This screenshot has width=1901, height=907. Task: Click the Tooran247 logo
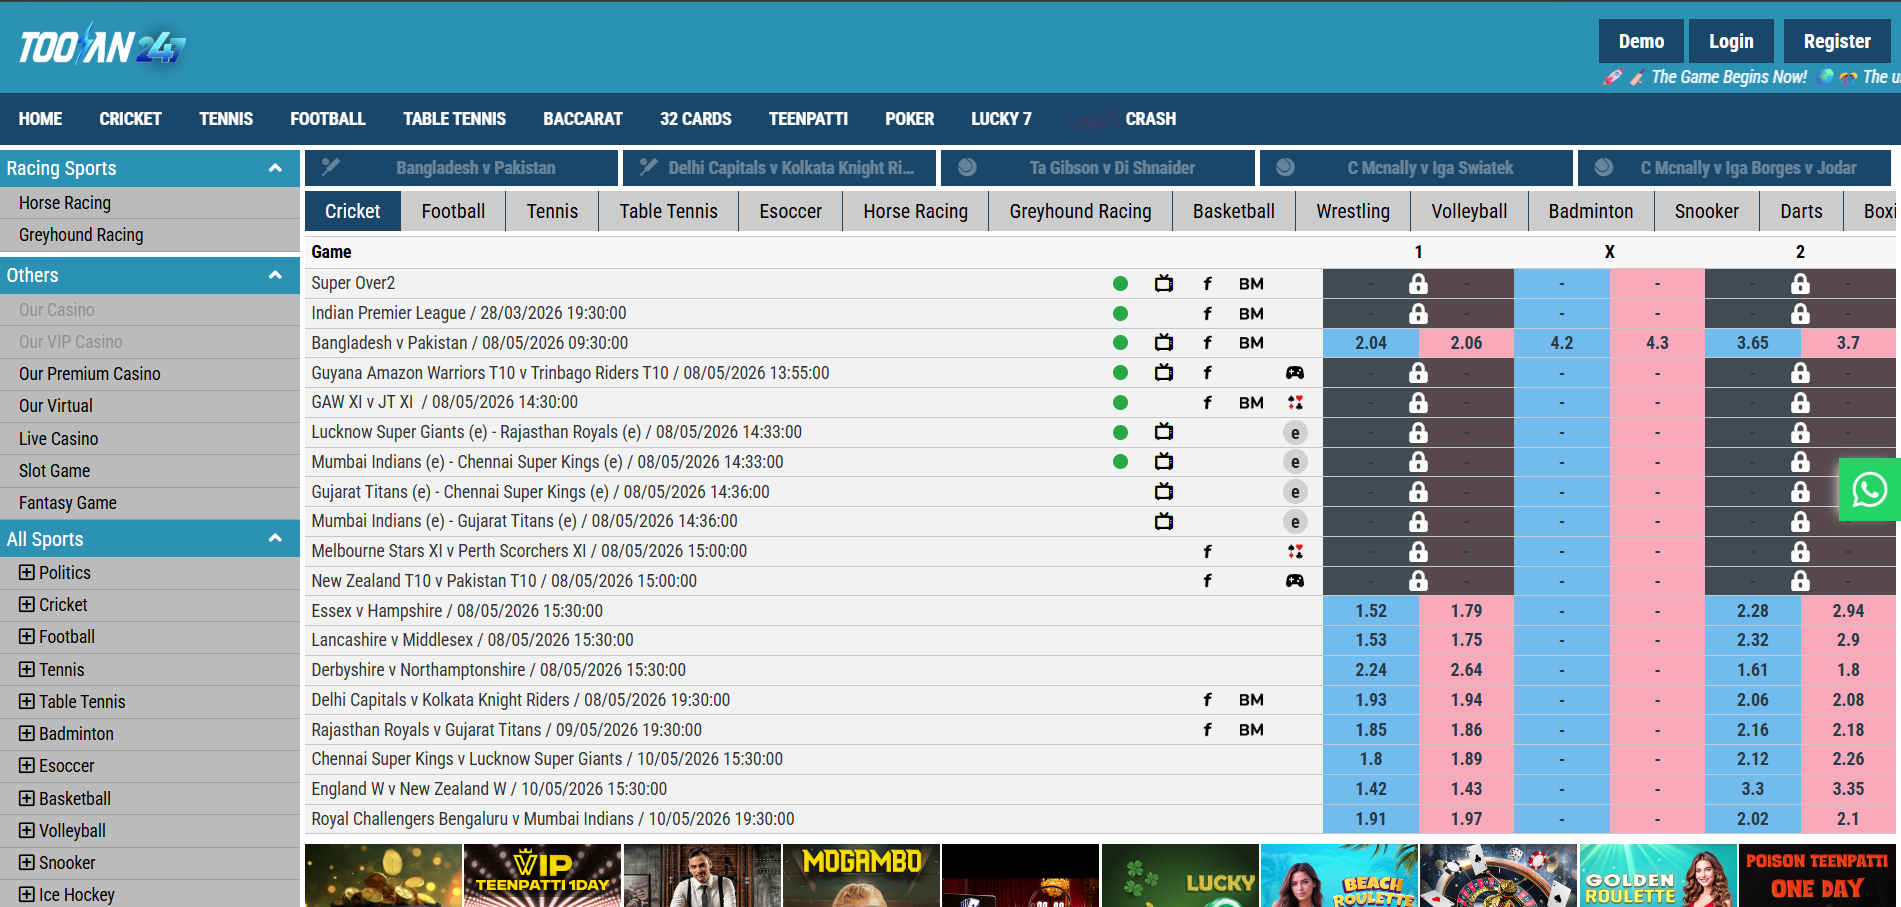tap(102, 46)
